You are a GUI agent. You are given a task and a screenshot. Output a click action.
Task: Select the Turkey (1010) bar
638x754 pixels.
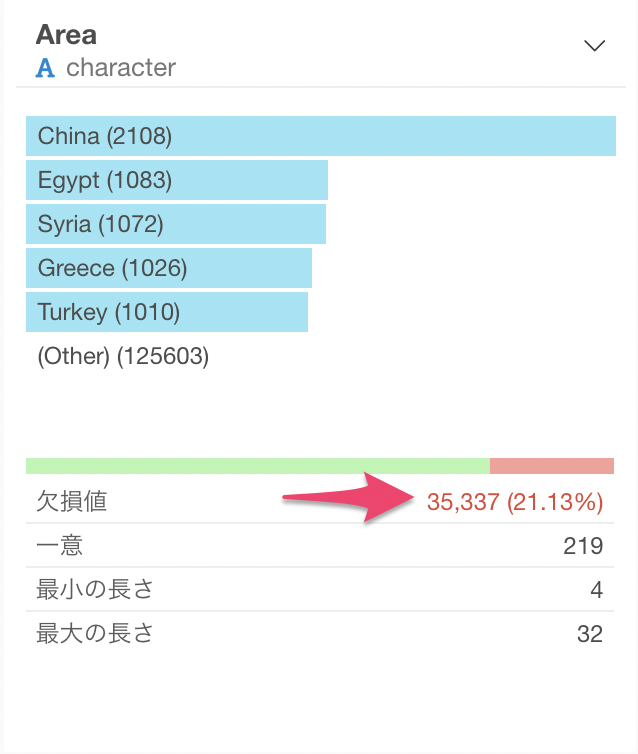click(x=167, y=312)
